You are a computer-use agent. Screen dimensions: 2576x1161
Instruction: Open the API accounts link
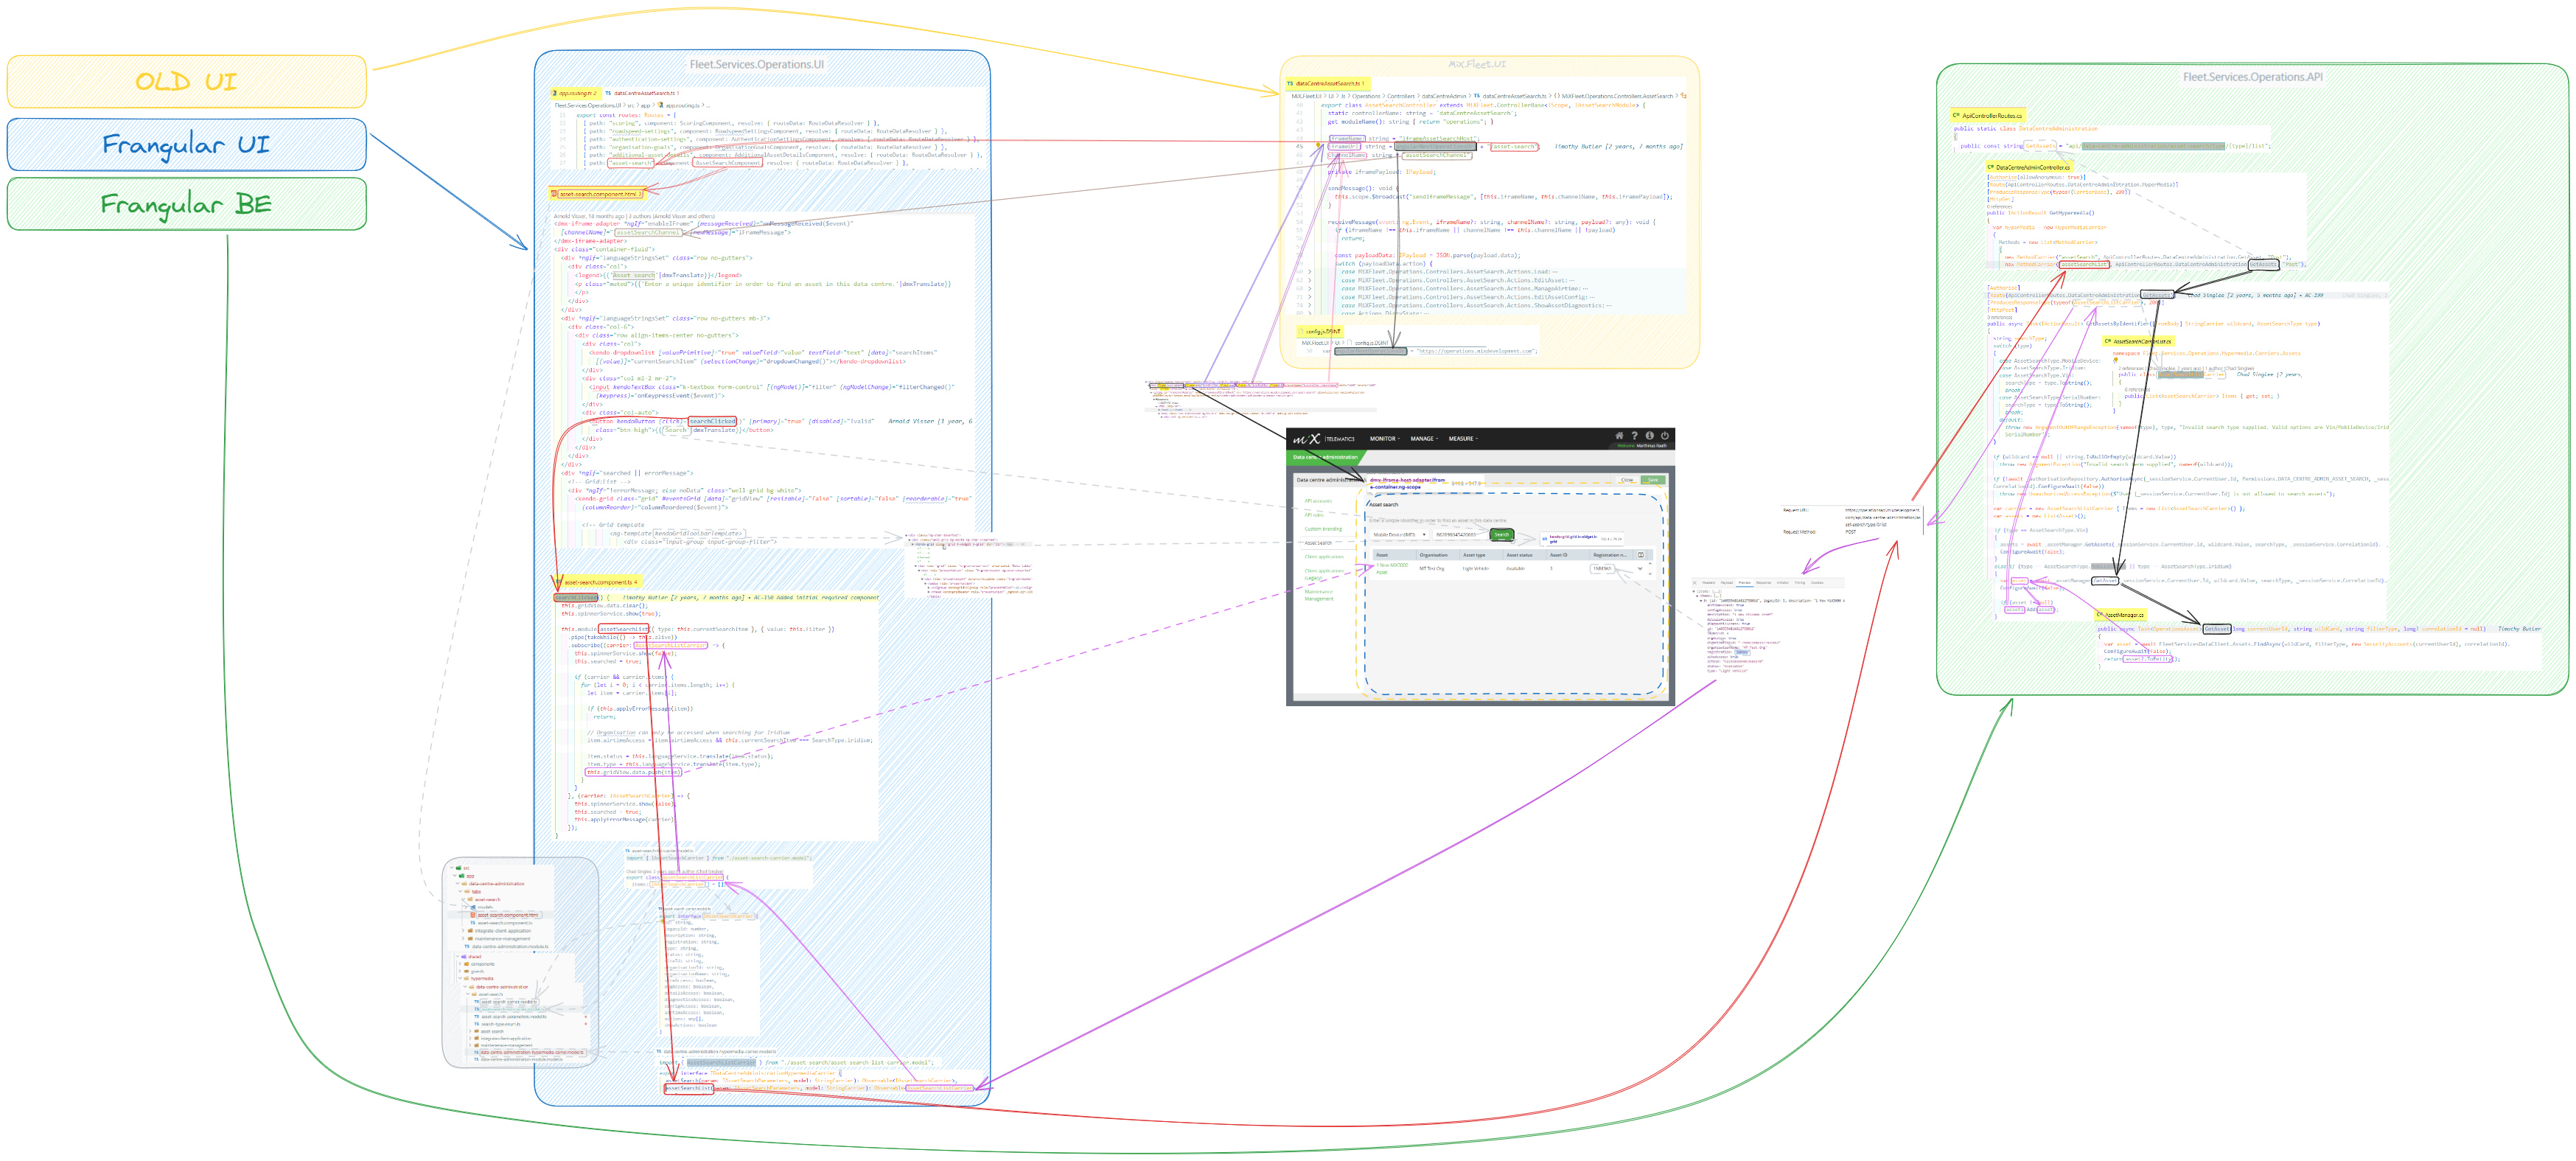(x=1318, y=501)
